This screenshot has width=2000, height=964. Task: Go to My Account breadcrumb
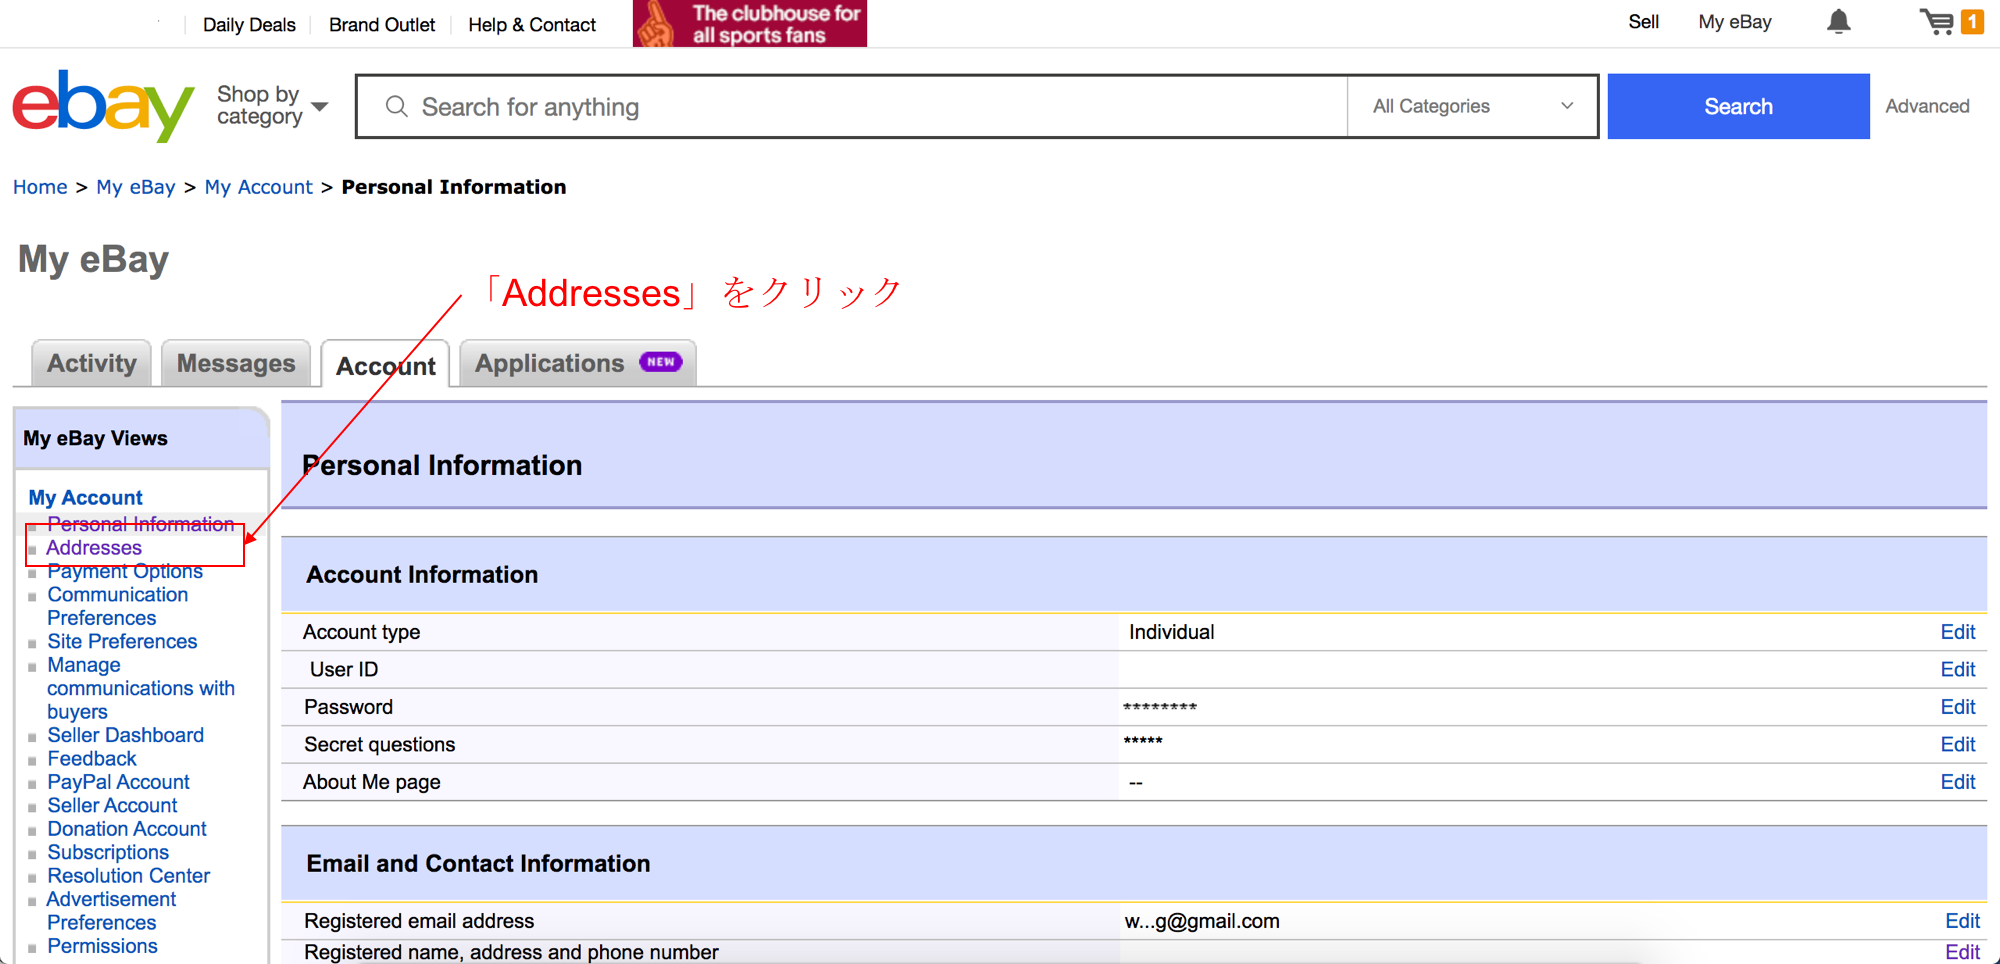coord(259,187)
